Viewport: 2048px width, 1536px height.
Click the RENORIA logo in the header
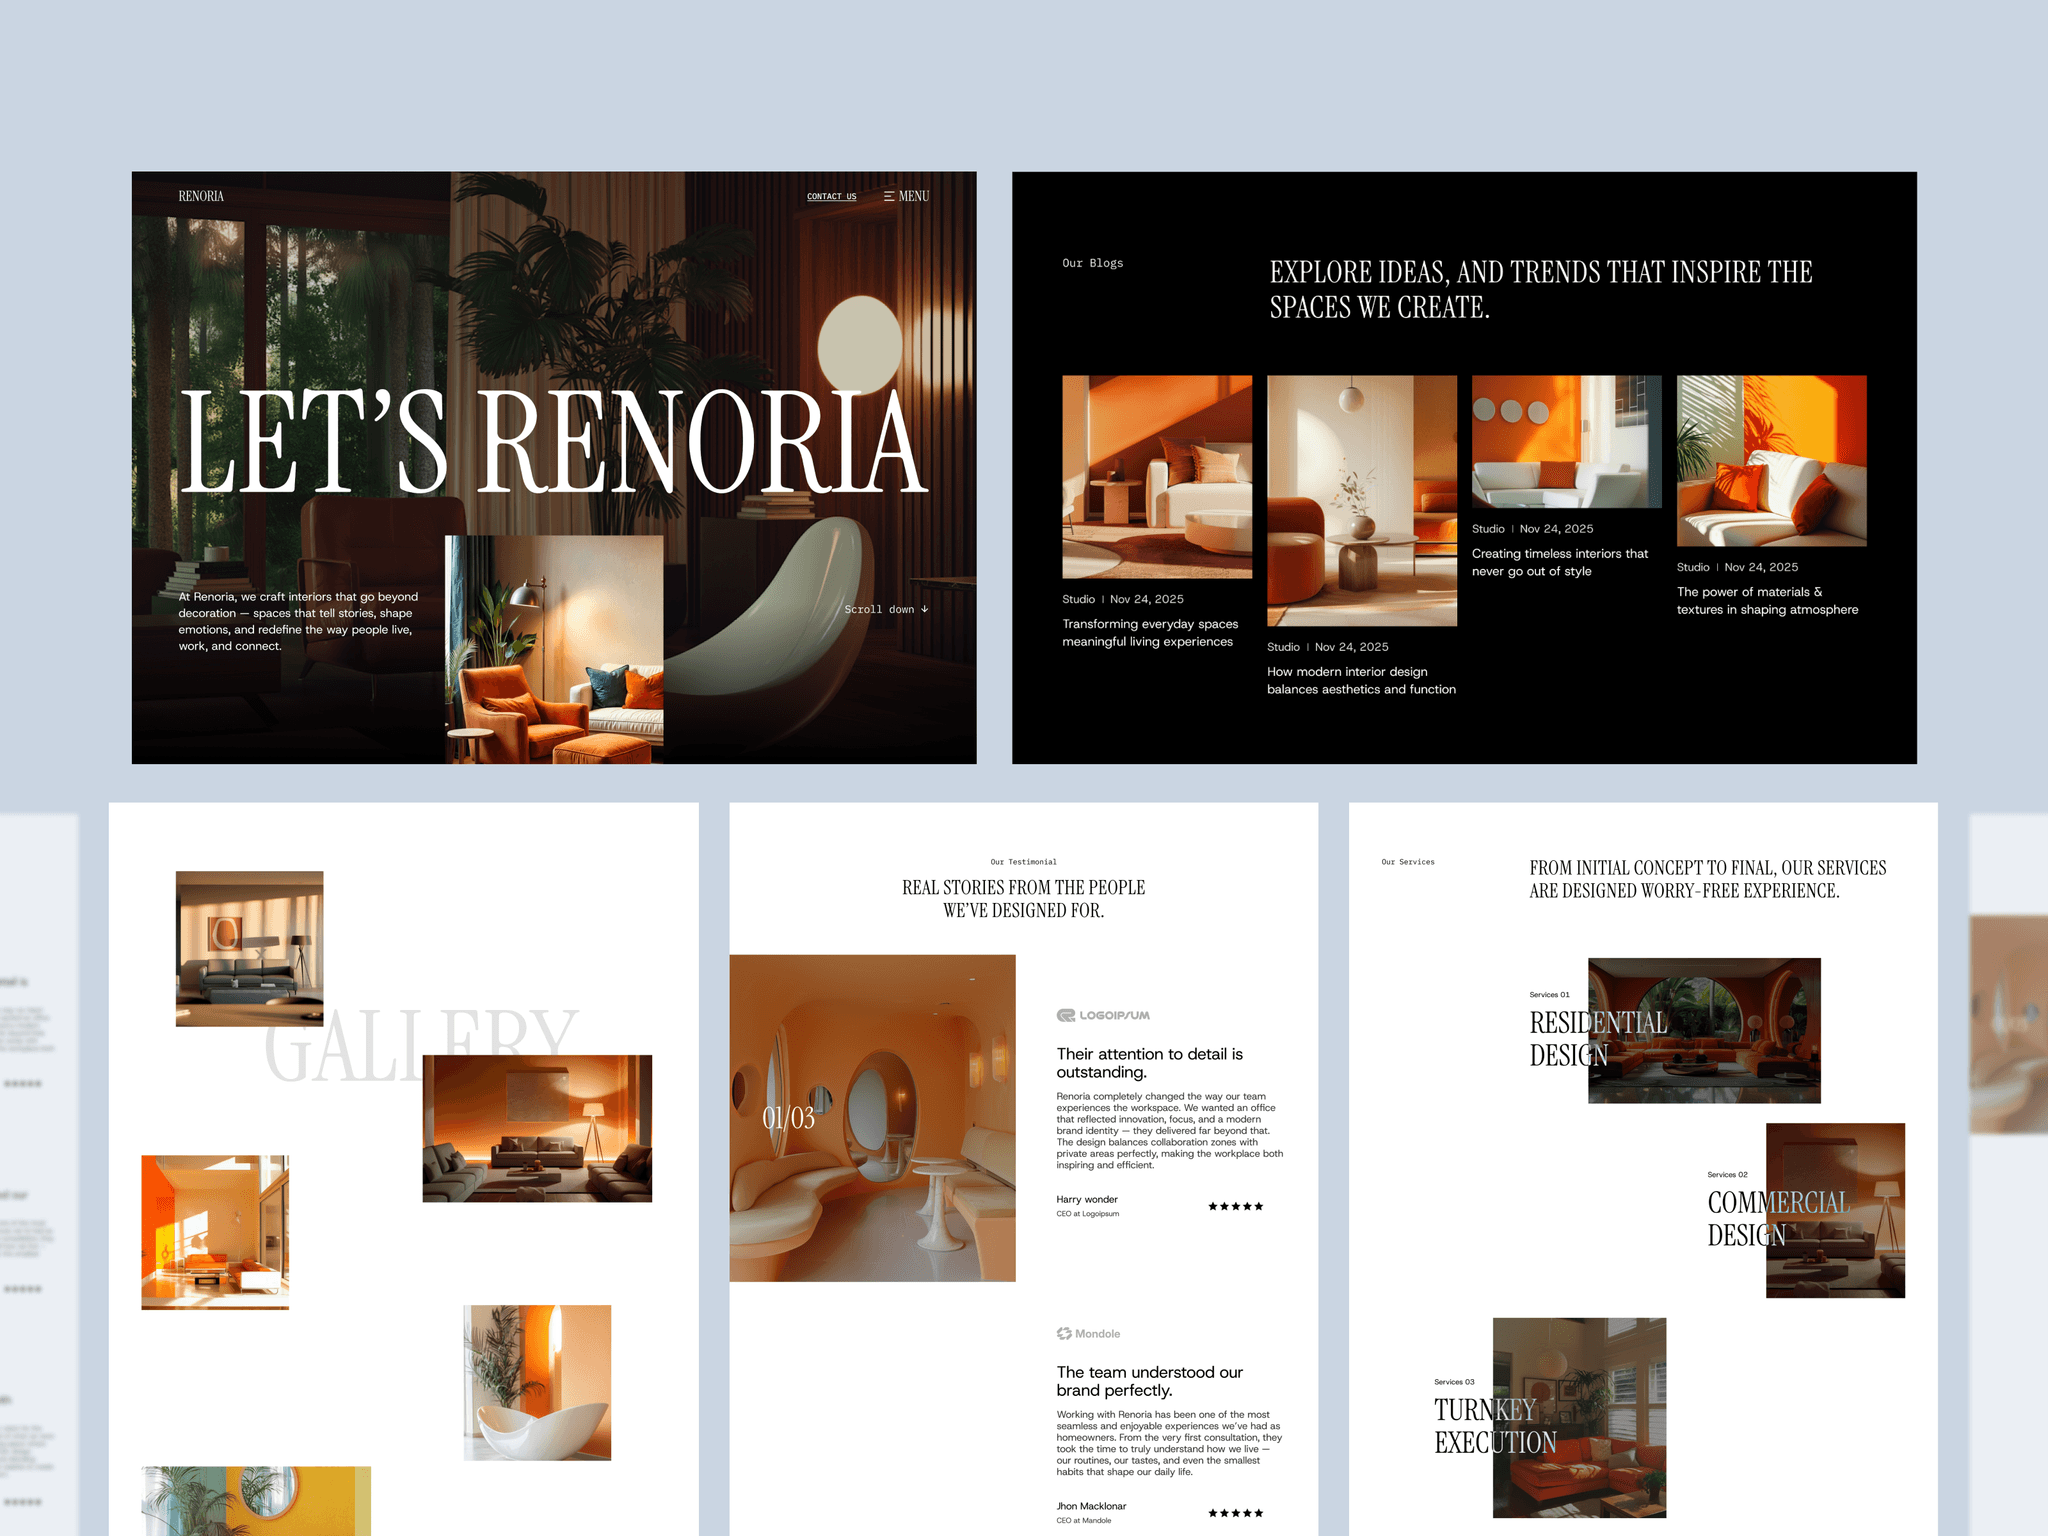(200, 195)
